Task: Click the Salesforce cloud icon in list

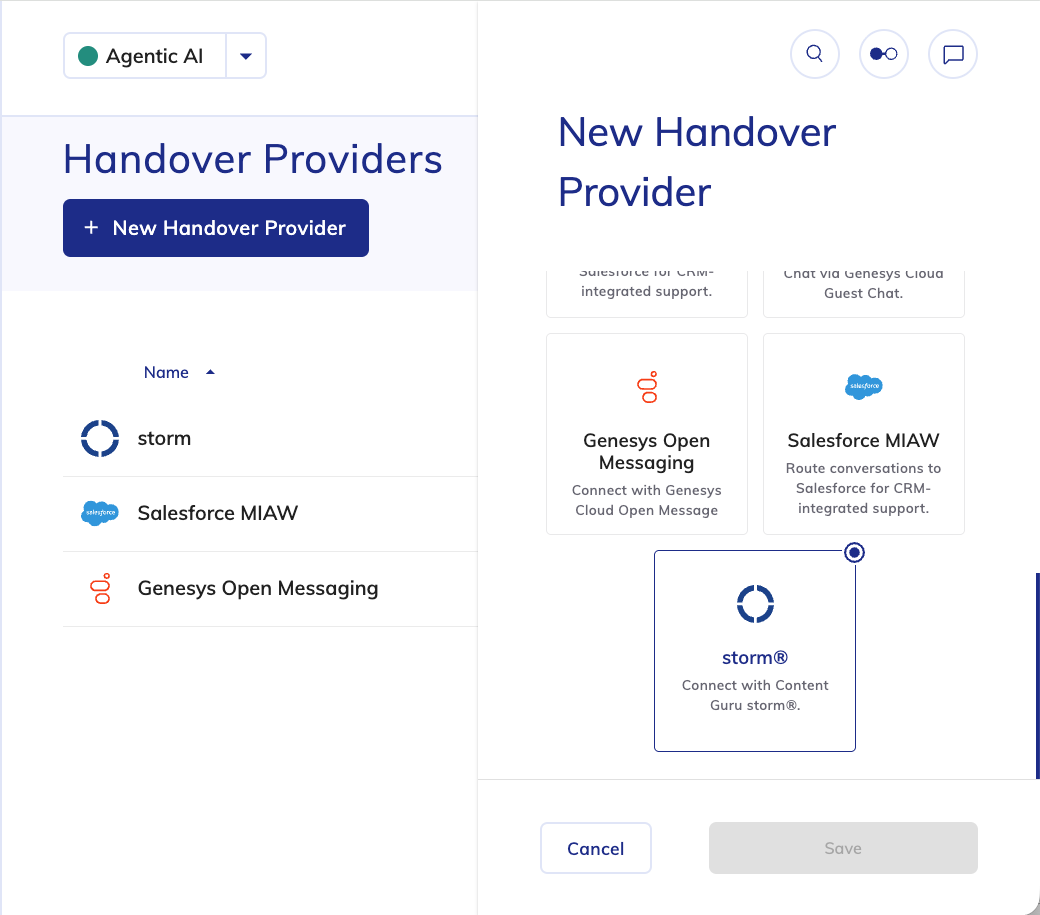Action: 100,513
